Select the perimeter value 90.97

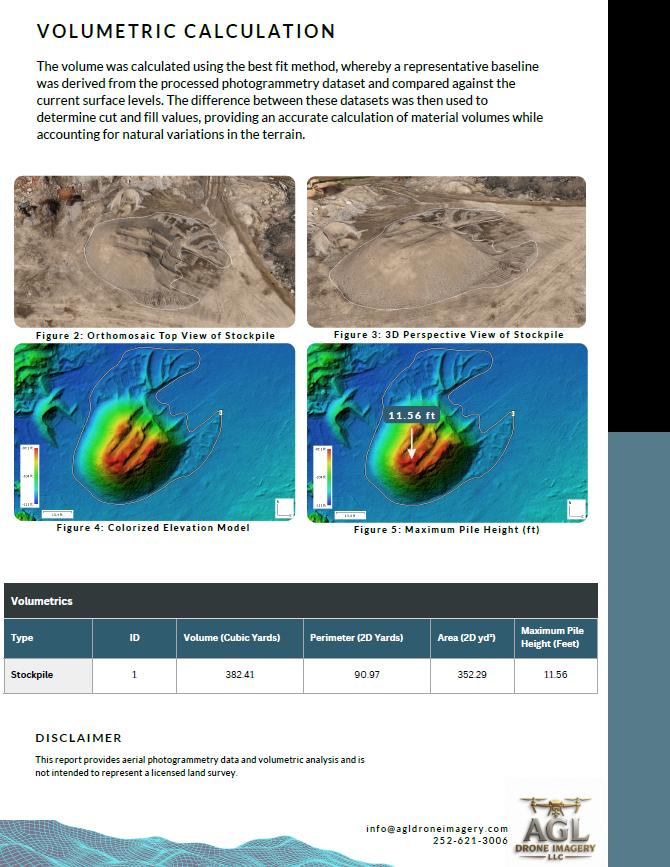[x=367, y=675]
